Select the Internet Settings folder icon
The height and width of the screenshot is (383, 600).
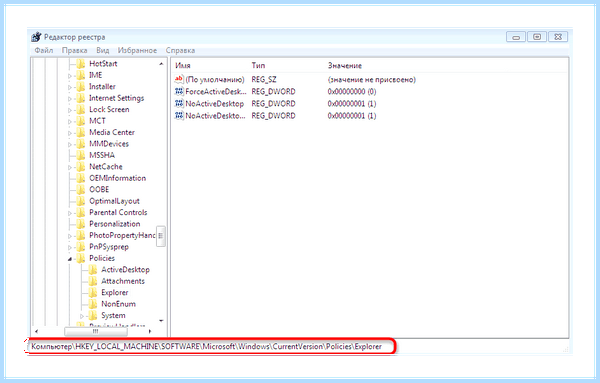click(81, 98)
